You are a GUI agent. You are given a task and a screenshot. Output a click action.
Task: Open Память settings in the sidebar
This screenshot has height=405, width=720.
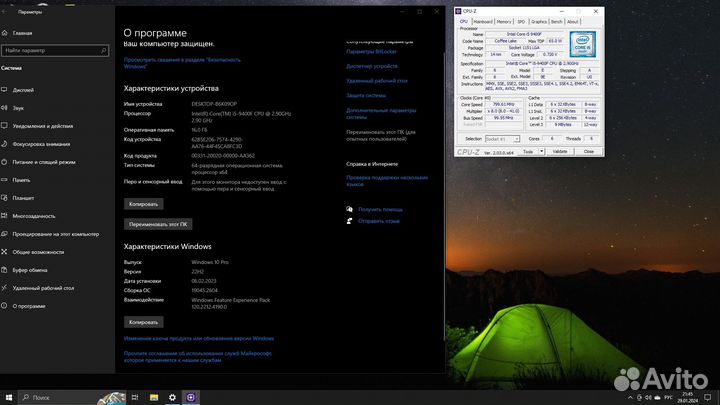point(21,180)
